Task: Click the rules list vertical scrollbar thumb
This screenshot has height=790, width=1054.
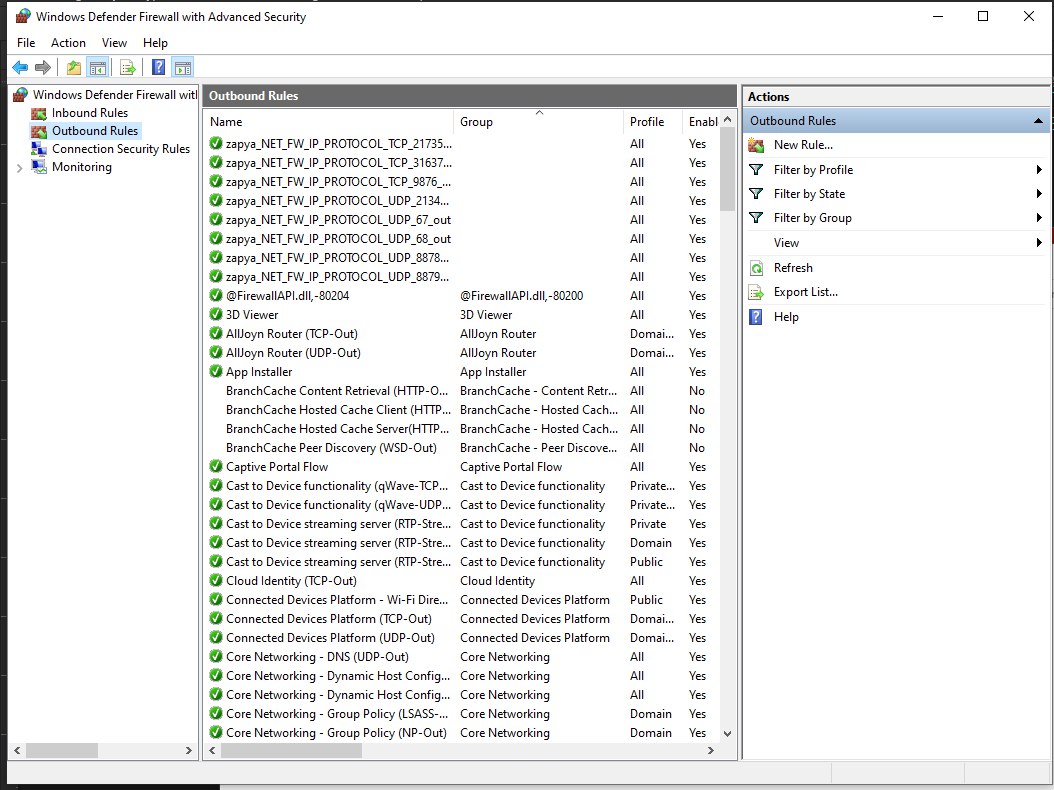Action: click(727, 169)
